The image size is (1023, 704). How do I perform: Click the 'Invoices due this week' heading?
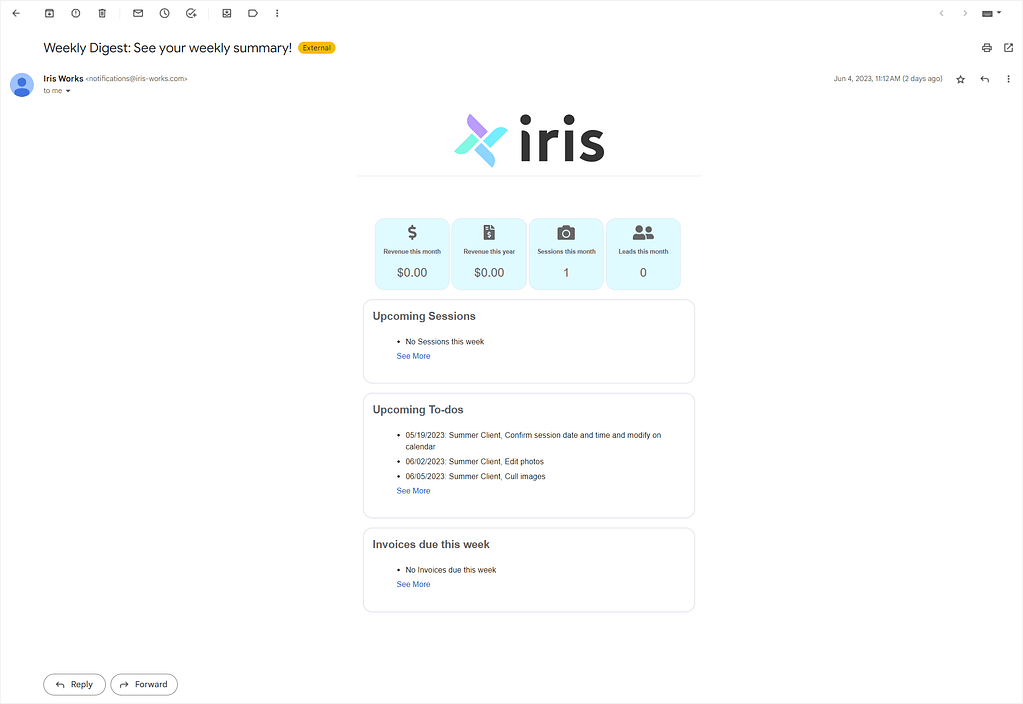coord(431,545)
